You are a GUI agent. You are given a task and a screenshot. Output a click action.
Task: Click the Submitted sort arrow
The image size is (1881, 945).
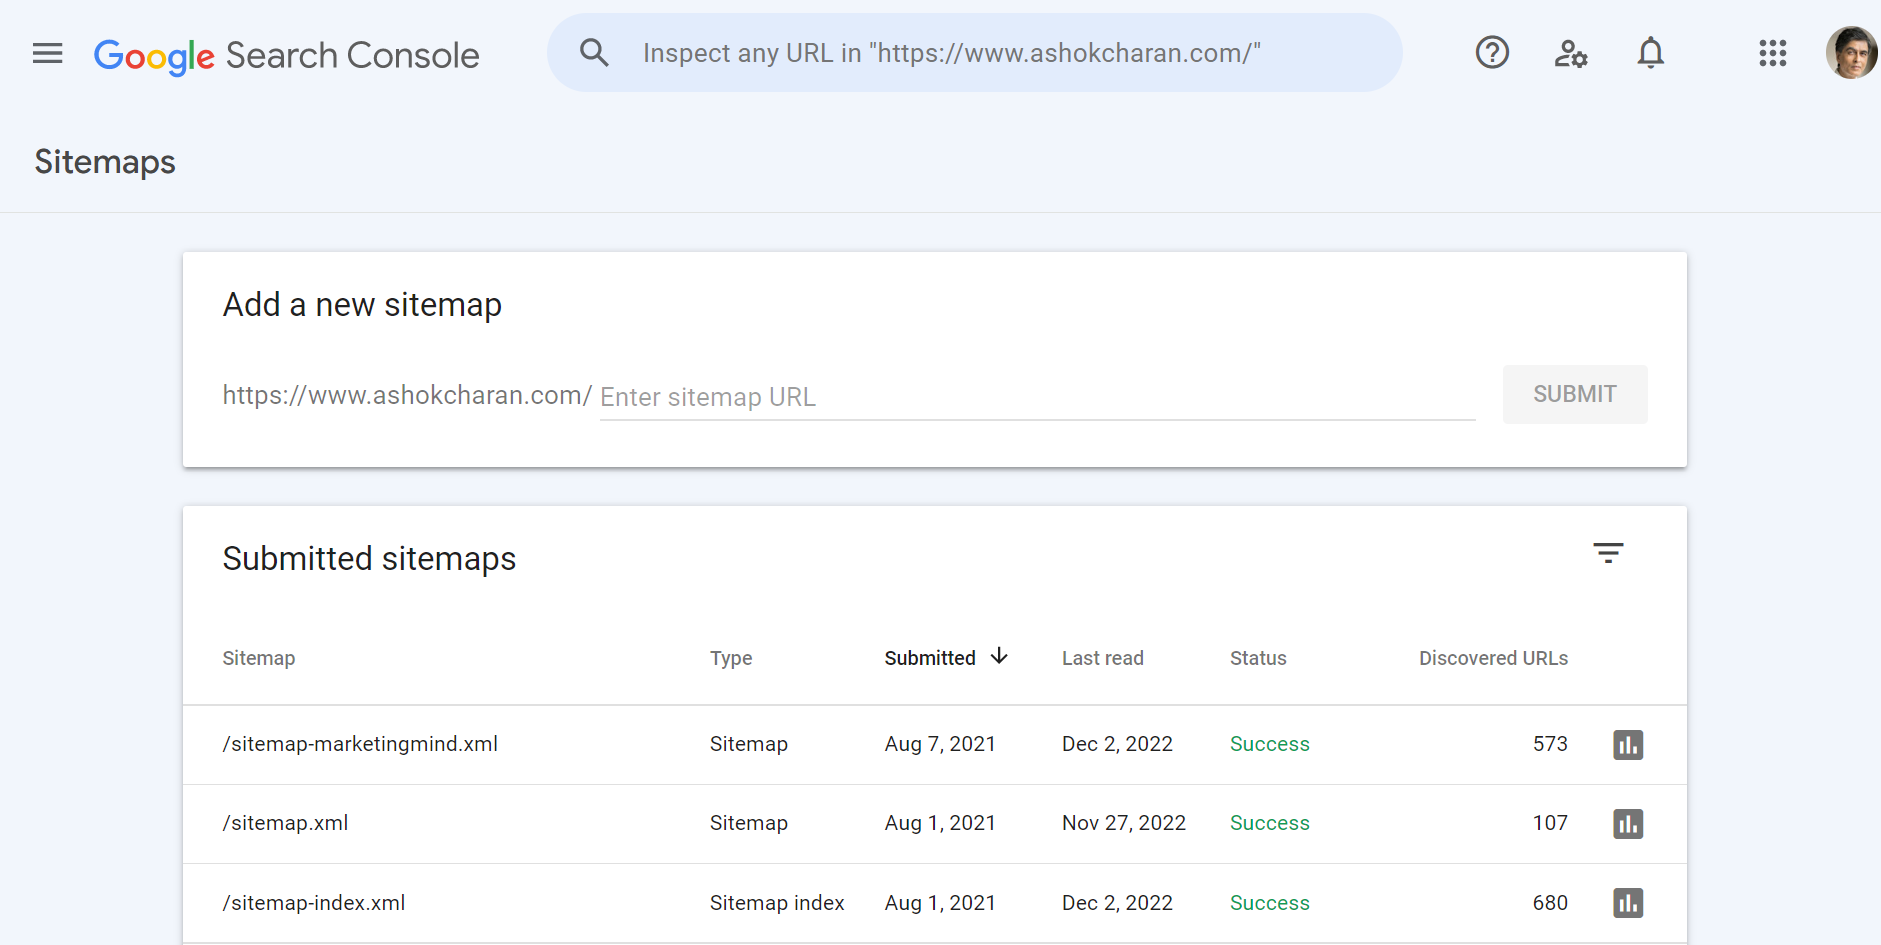point(998,656)
